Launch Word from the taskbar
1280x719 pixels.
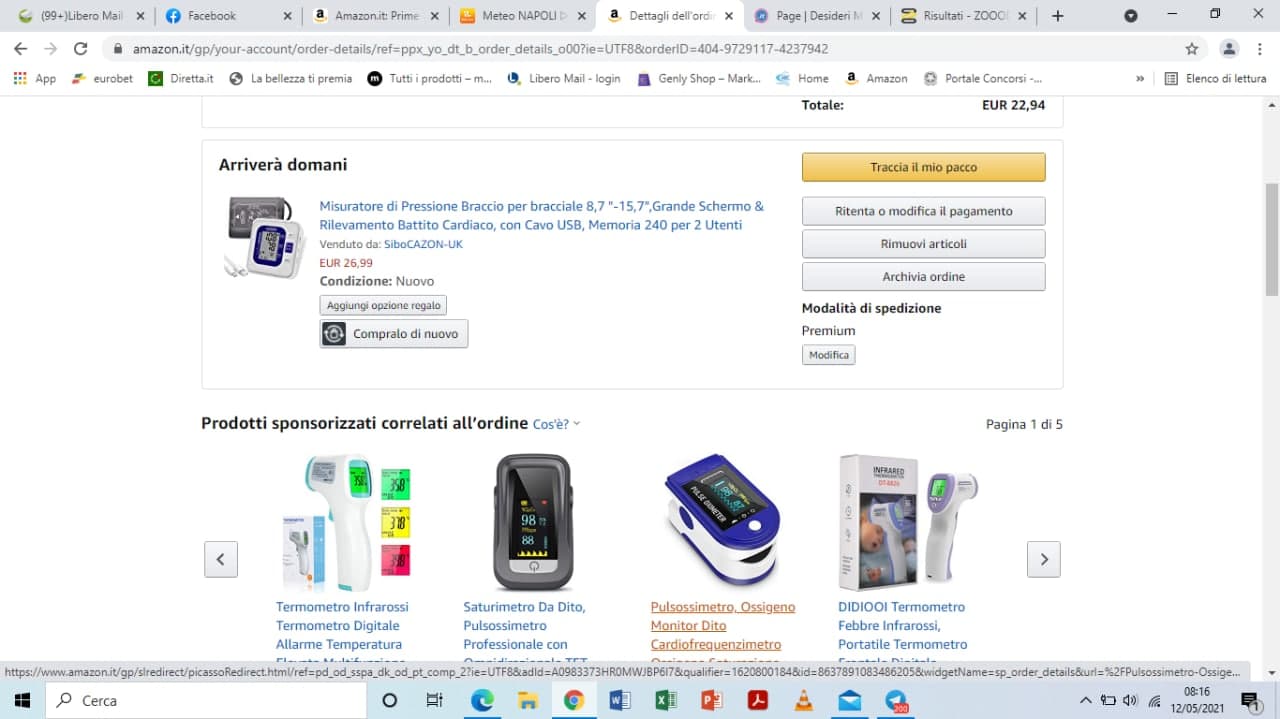620,700
